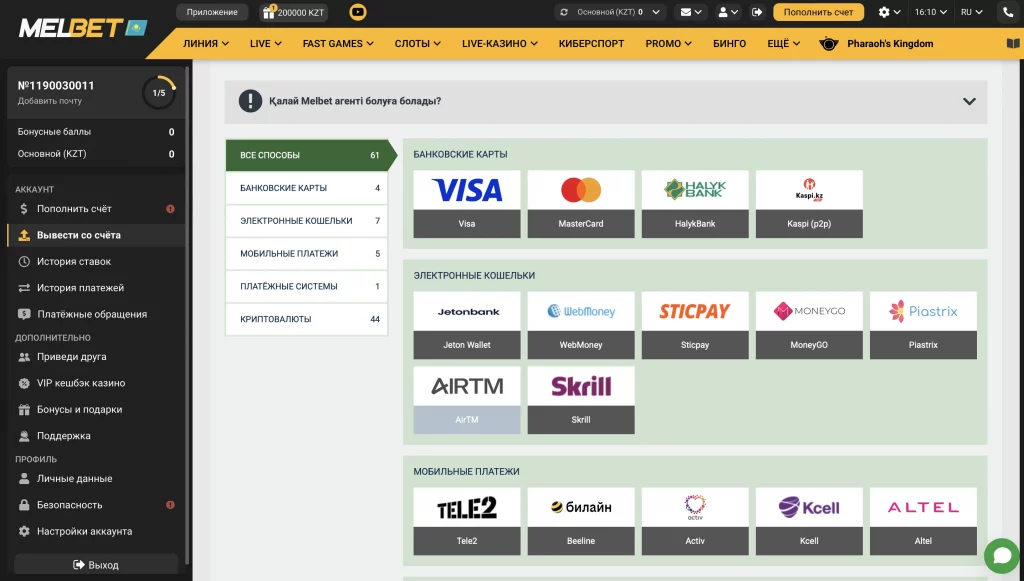Open История ставок in sidebar
This screenshot has height=581, width=1024.
[x=96, y=261]
